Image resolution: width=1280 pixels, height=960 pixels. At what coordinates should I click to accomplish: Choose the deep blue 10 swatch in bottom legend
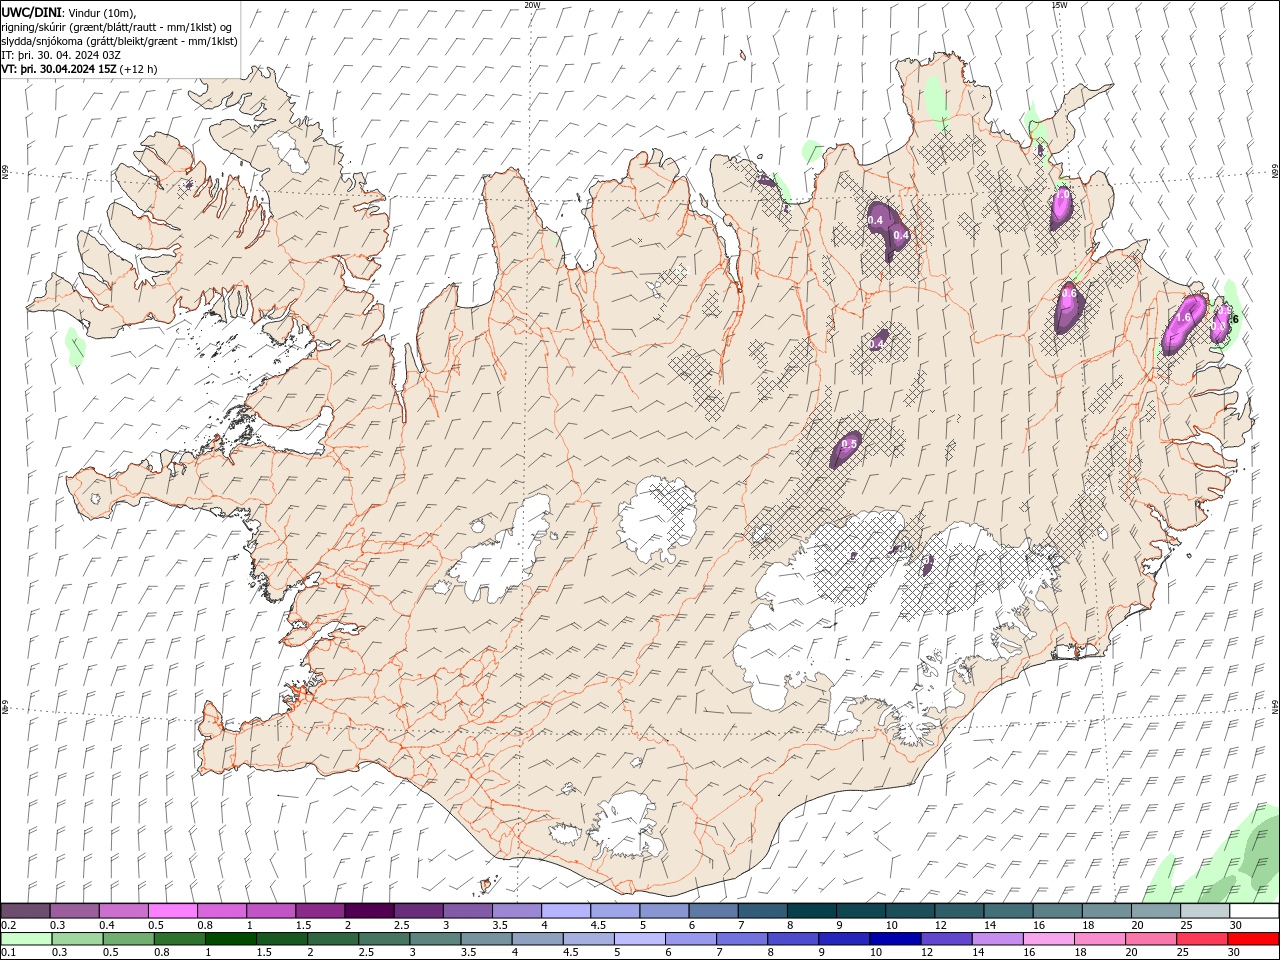pos(894,939)
